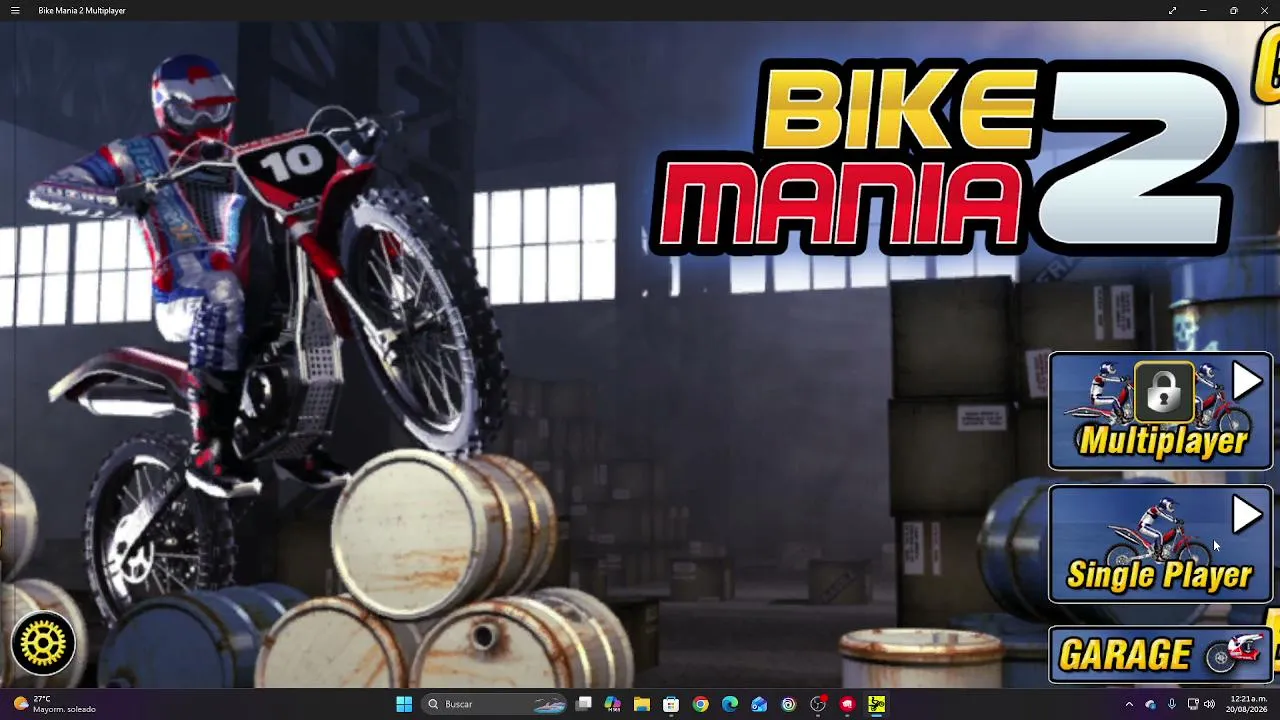
Task: Open the network display tray icon
Action: pos(1192,704)
